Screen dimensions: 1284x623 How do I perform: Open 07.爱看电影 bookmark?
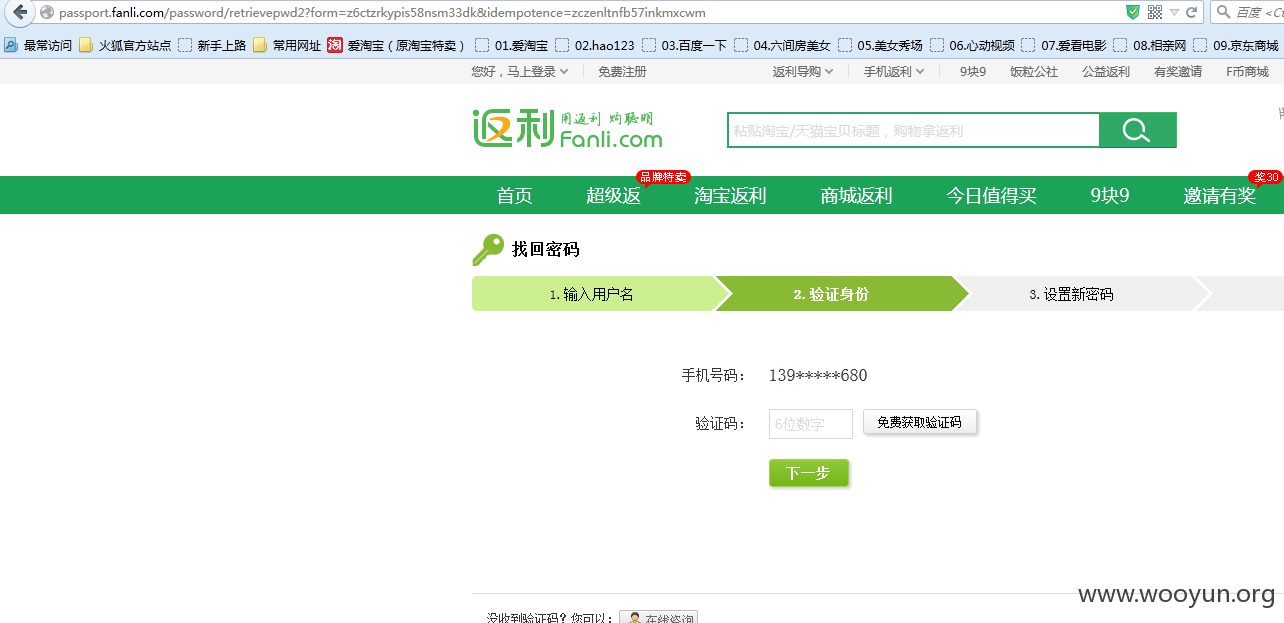pos(1064,45)
